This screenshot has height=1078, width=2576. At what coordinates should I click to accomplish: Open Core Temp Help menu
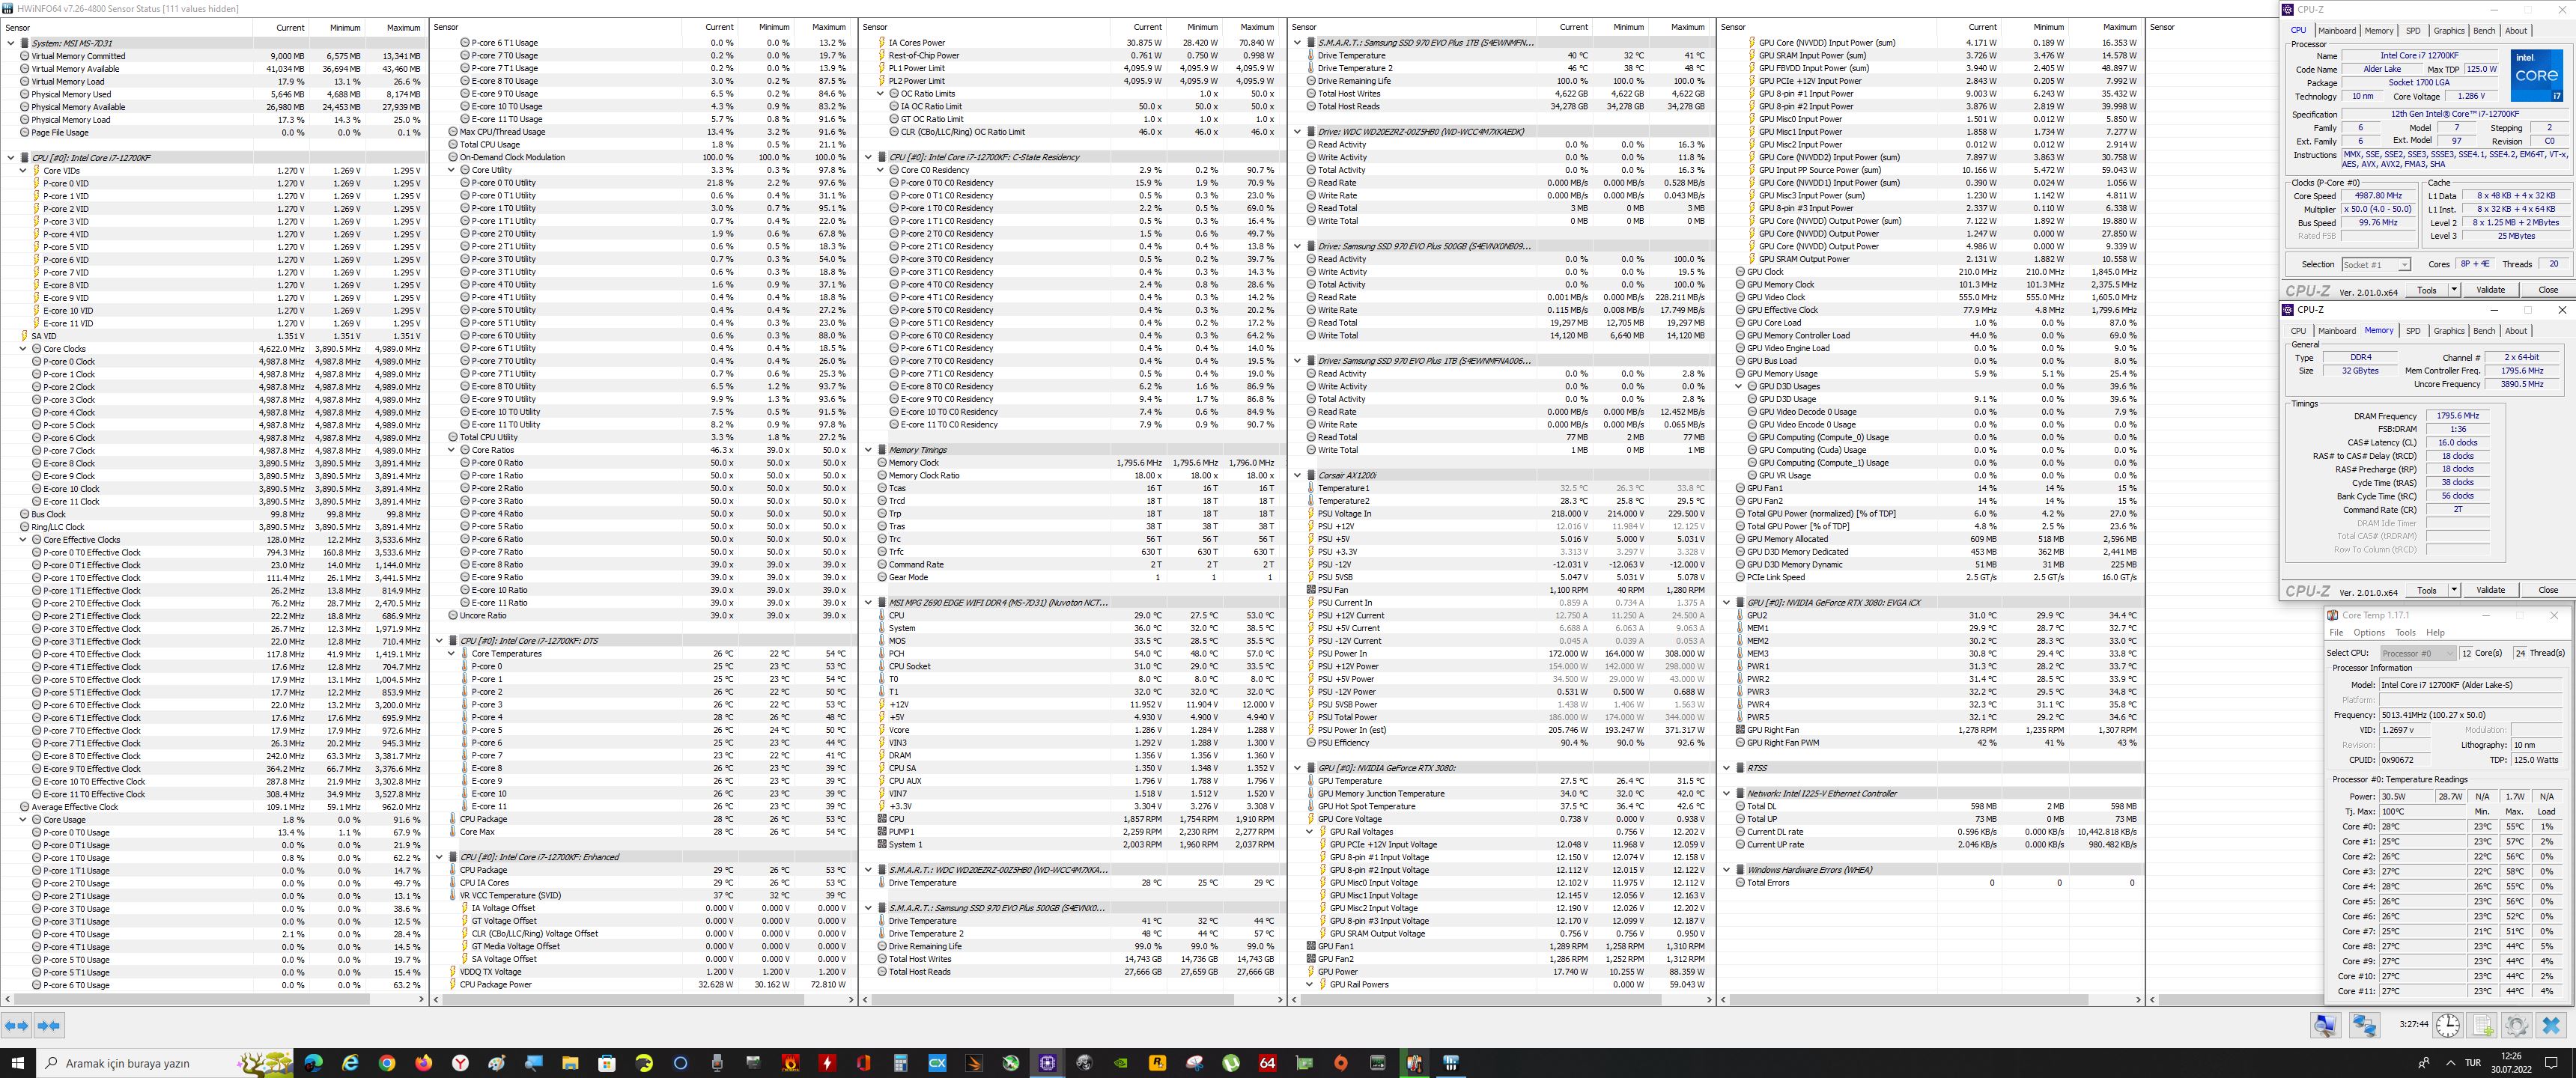[2435, 633]
